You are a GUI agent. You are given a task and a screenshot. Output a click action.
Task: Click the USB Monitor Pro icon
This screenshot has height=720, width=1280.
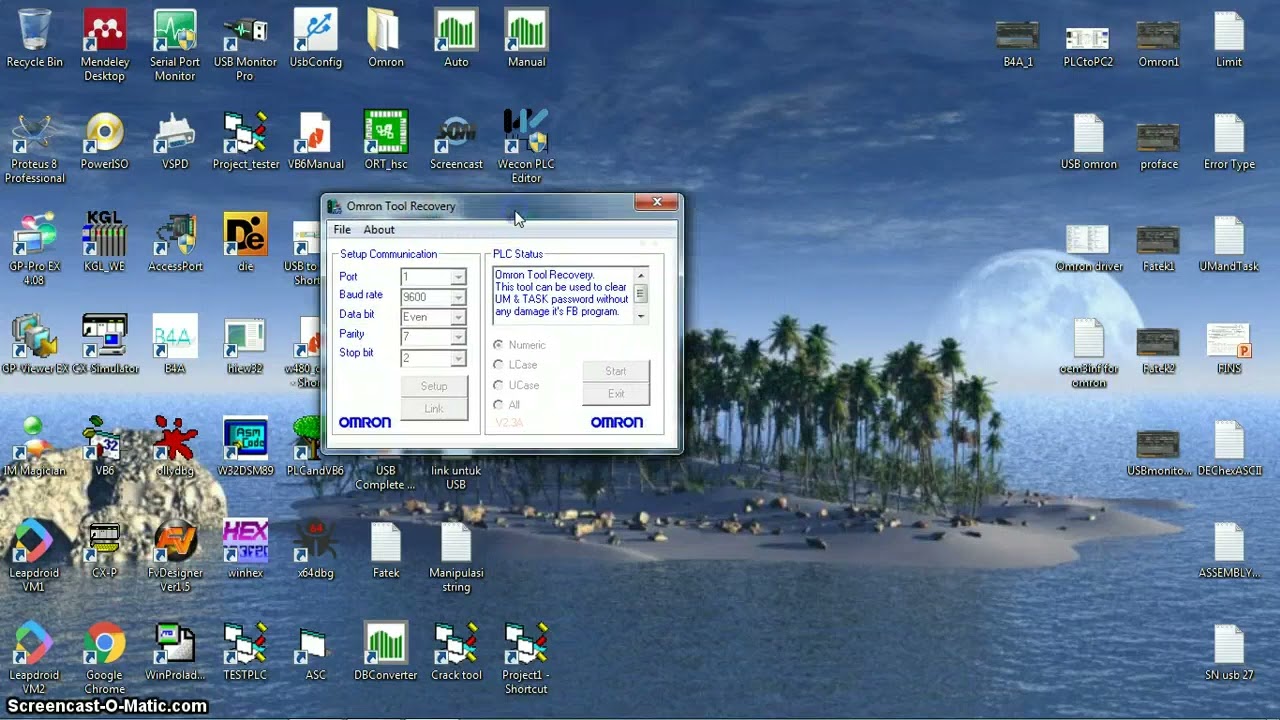(245, 46)
